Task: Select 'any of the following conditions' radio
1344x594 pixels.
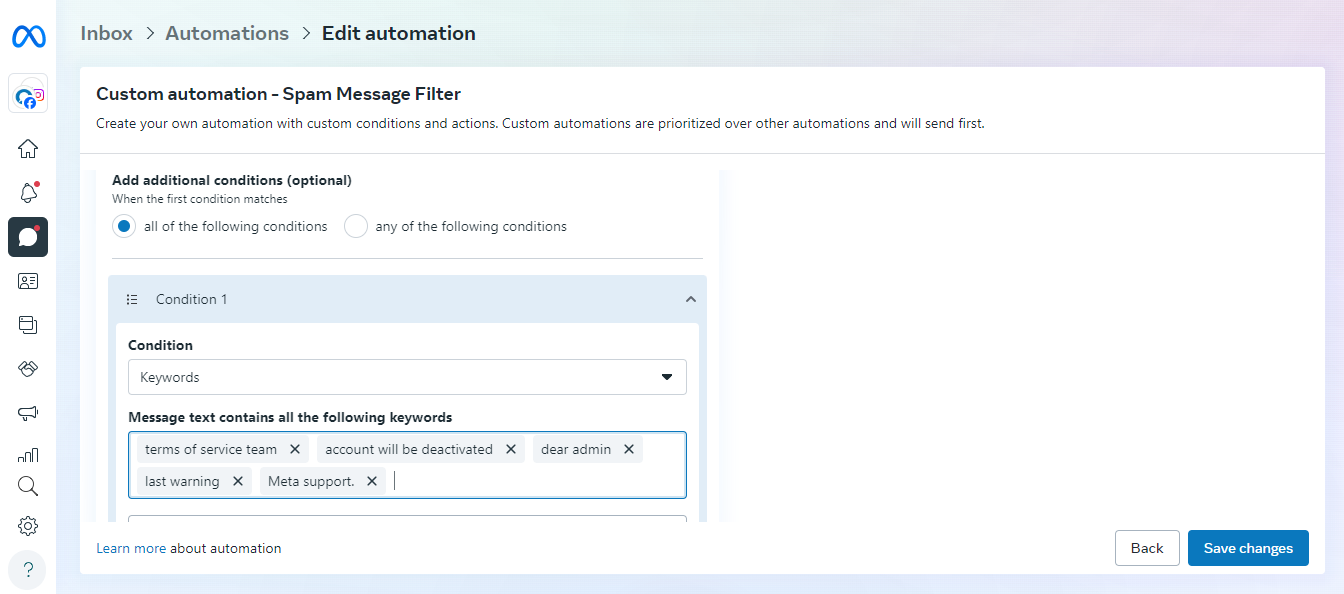Action: 356,226
